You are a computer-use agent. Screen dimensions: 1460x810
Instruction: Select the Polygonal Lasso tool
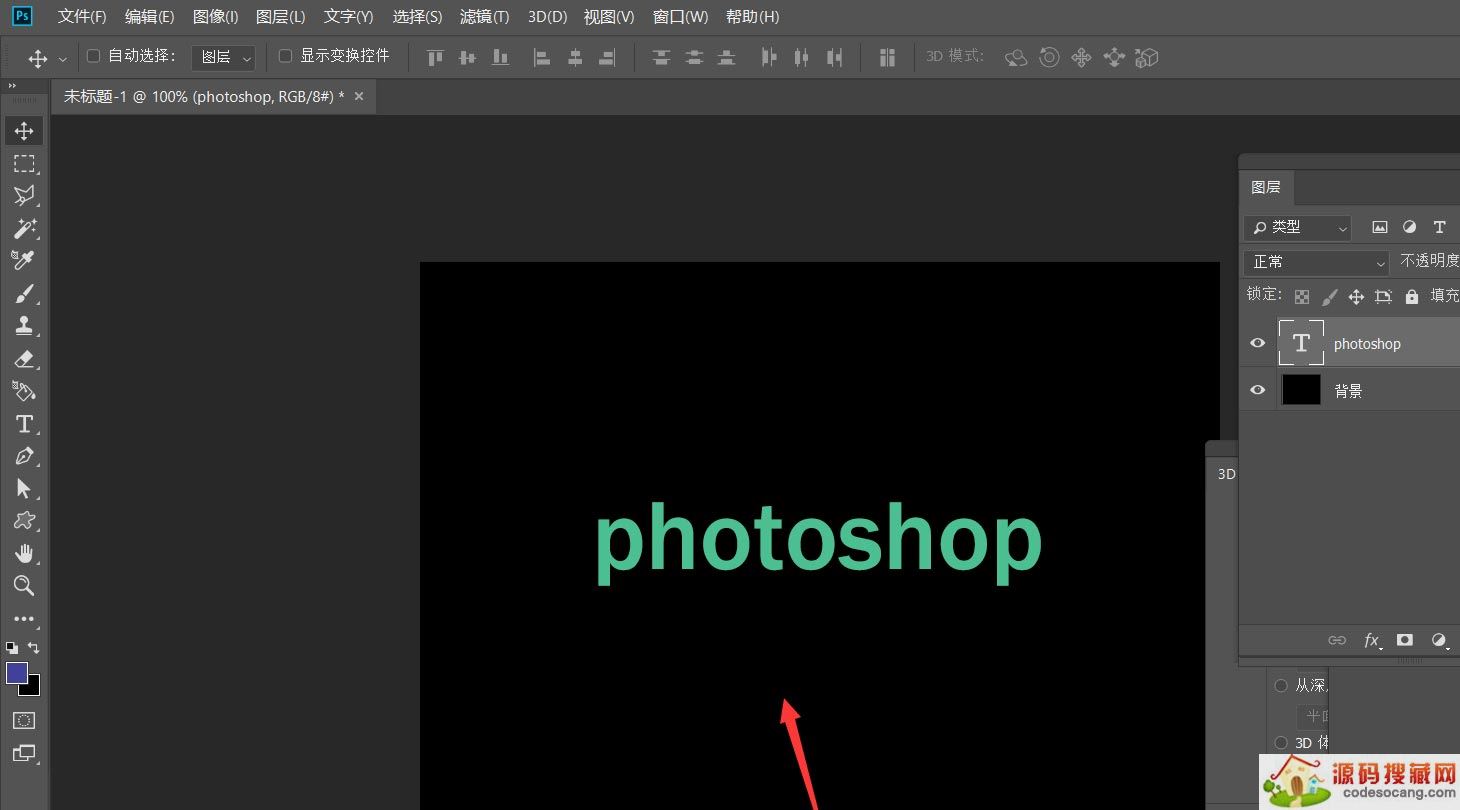pyautogui.click(x=24, y=196)
